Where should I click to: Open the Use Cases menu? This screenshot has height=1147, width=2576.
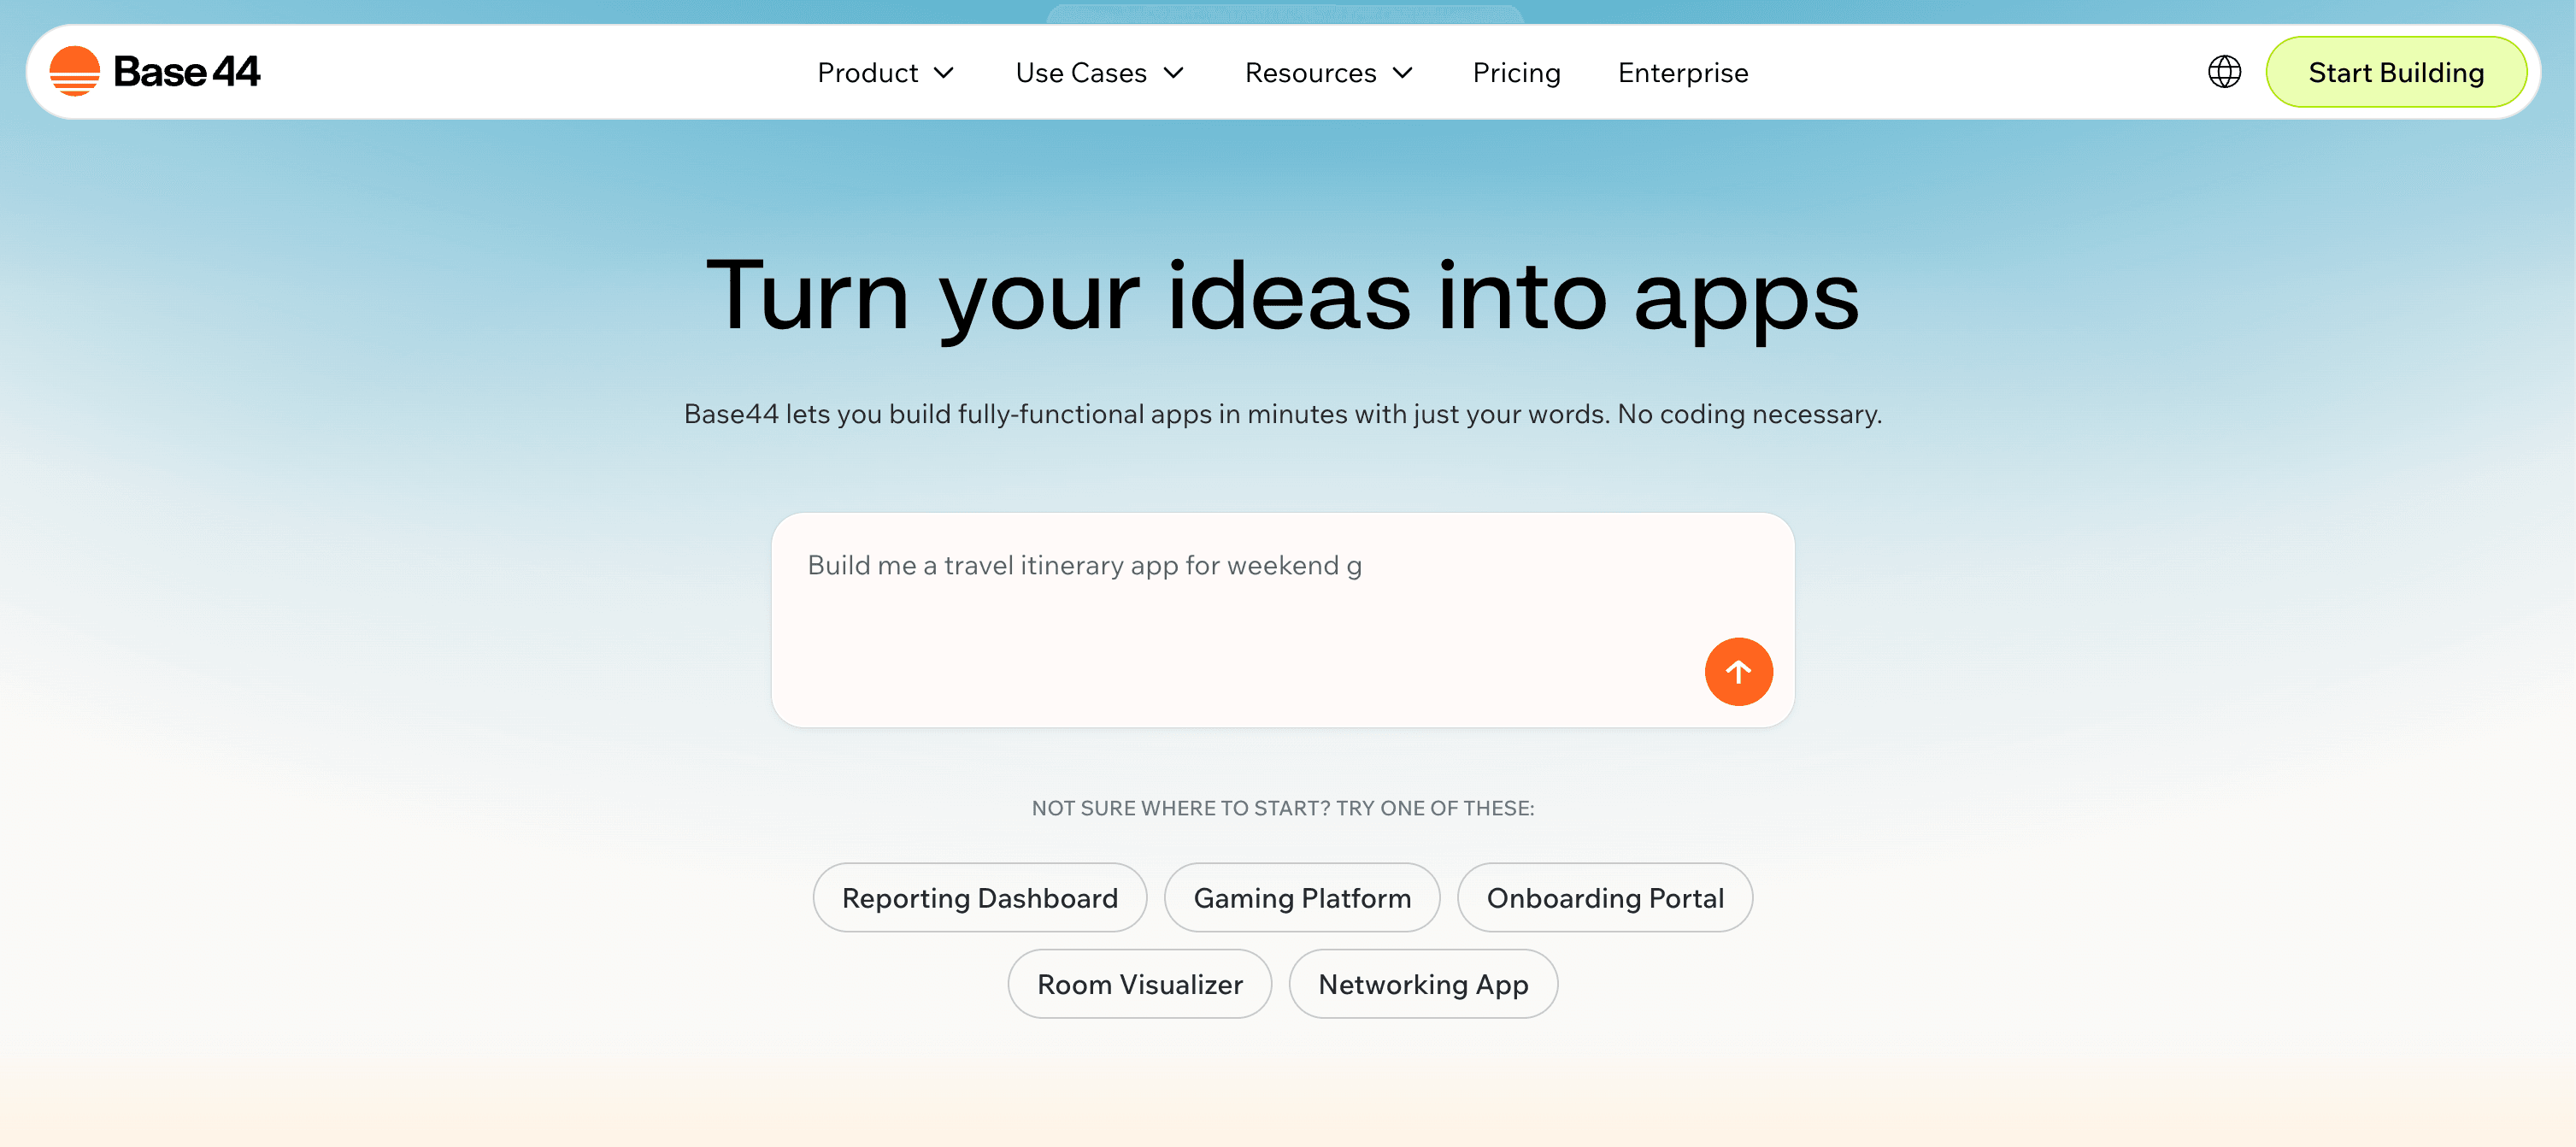[1081, 73]
